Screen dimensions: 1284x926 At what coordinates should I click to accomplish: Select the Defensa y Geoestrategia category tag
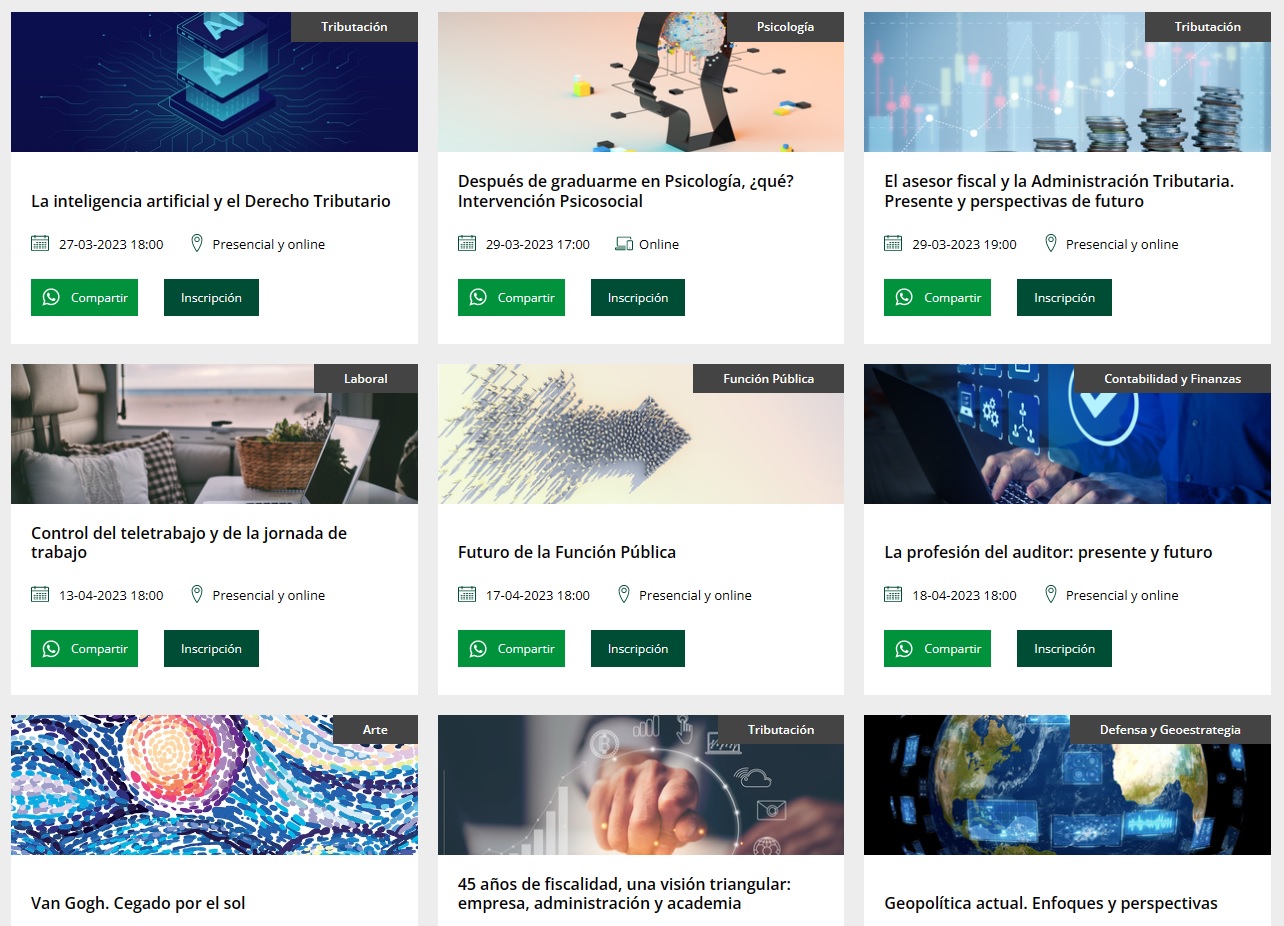(x=1170, y=730)
